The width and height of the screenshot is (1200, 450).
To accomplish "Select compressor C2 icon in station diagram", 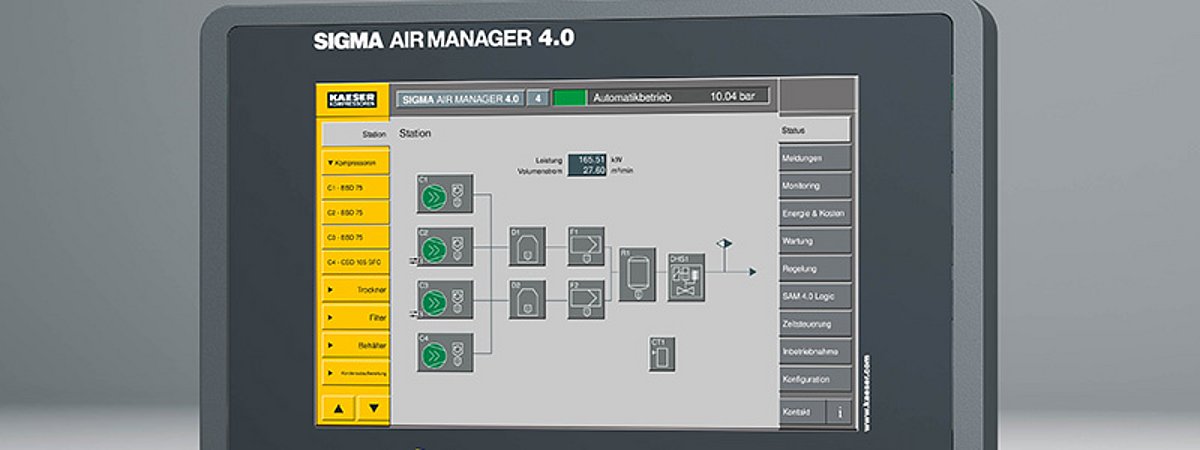I will 445,247.
